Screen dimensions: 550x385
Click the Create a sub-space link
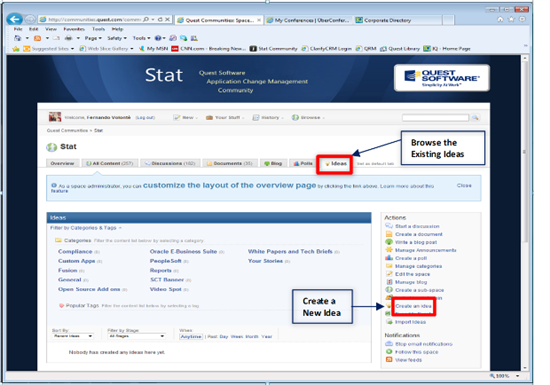coord(420,290)
